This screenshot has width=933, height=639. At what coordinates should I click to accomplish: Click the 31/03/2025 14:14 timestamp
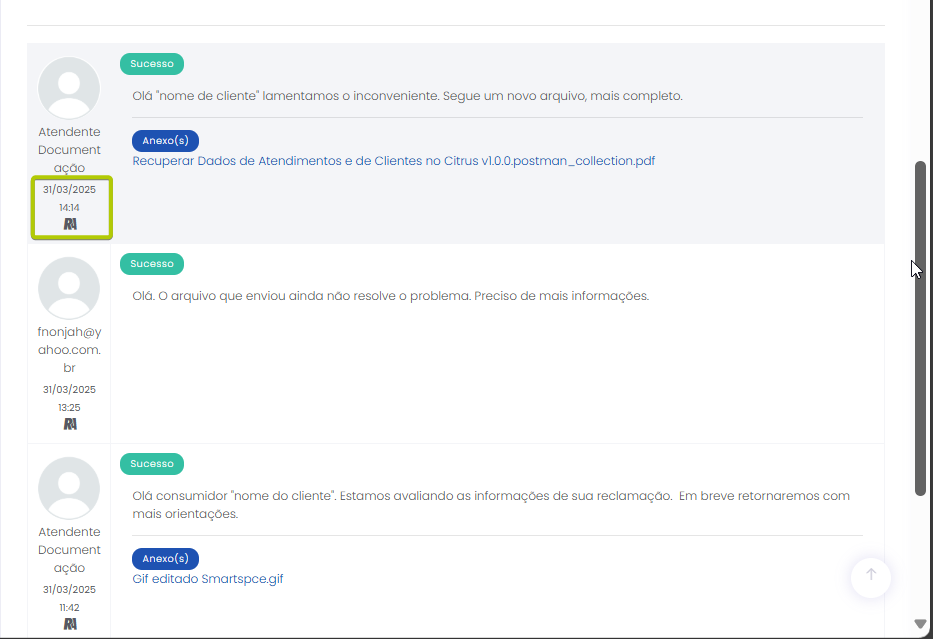point(69,198)
